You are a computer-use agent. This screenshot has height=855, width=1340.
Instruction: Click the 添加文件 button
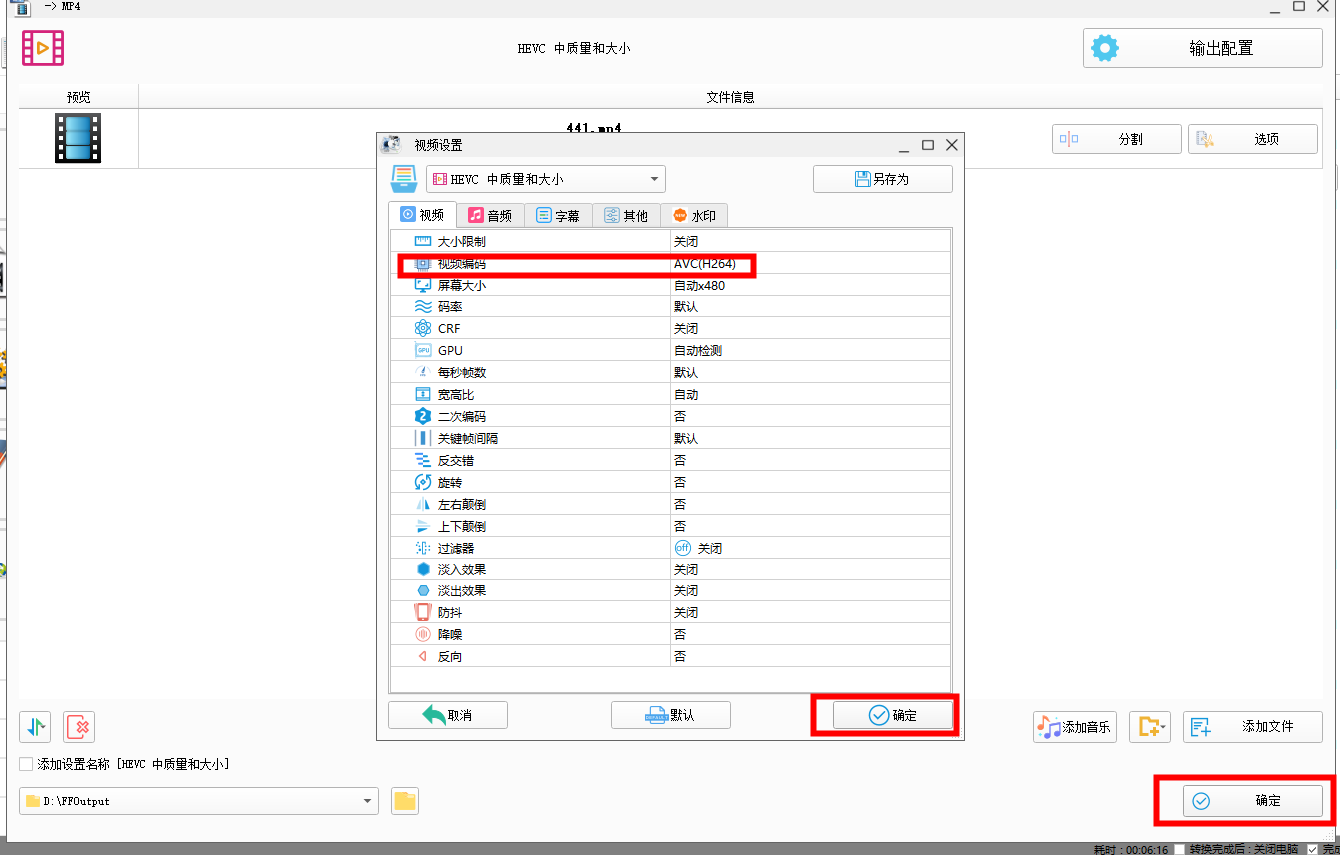(1253, 727)
